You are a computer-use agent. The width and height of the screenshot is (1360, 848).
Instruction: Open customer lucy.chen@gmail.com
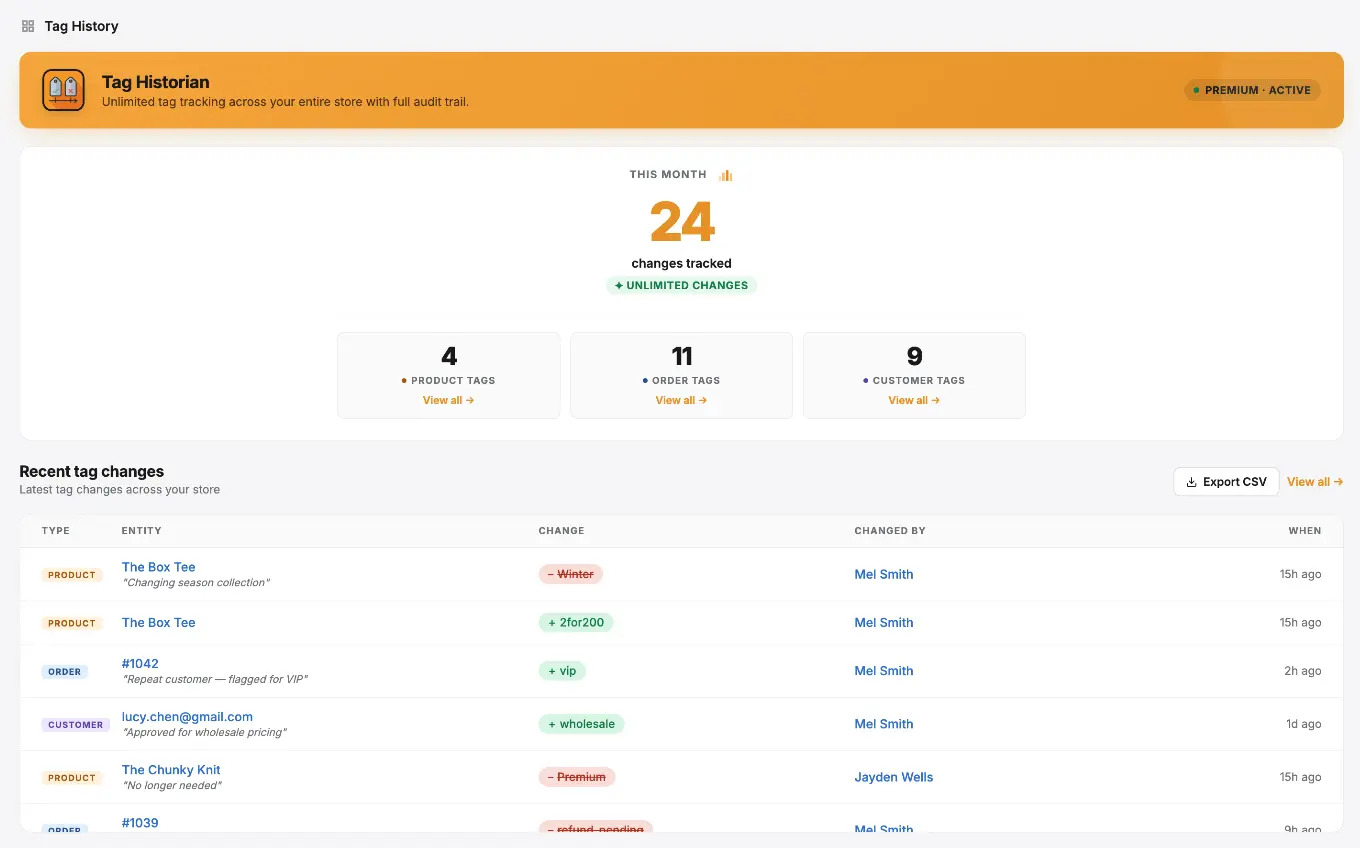coord(187,716)
